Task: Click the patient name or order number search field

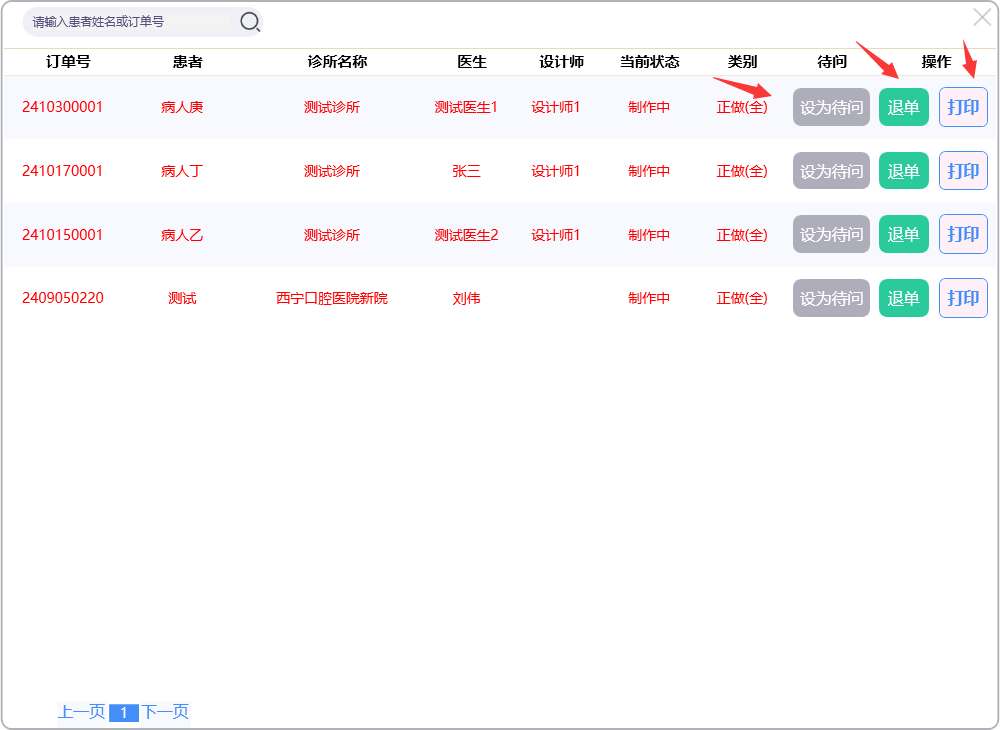Action: (x=130, y=21)
